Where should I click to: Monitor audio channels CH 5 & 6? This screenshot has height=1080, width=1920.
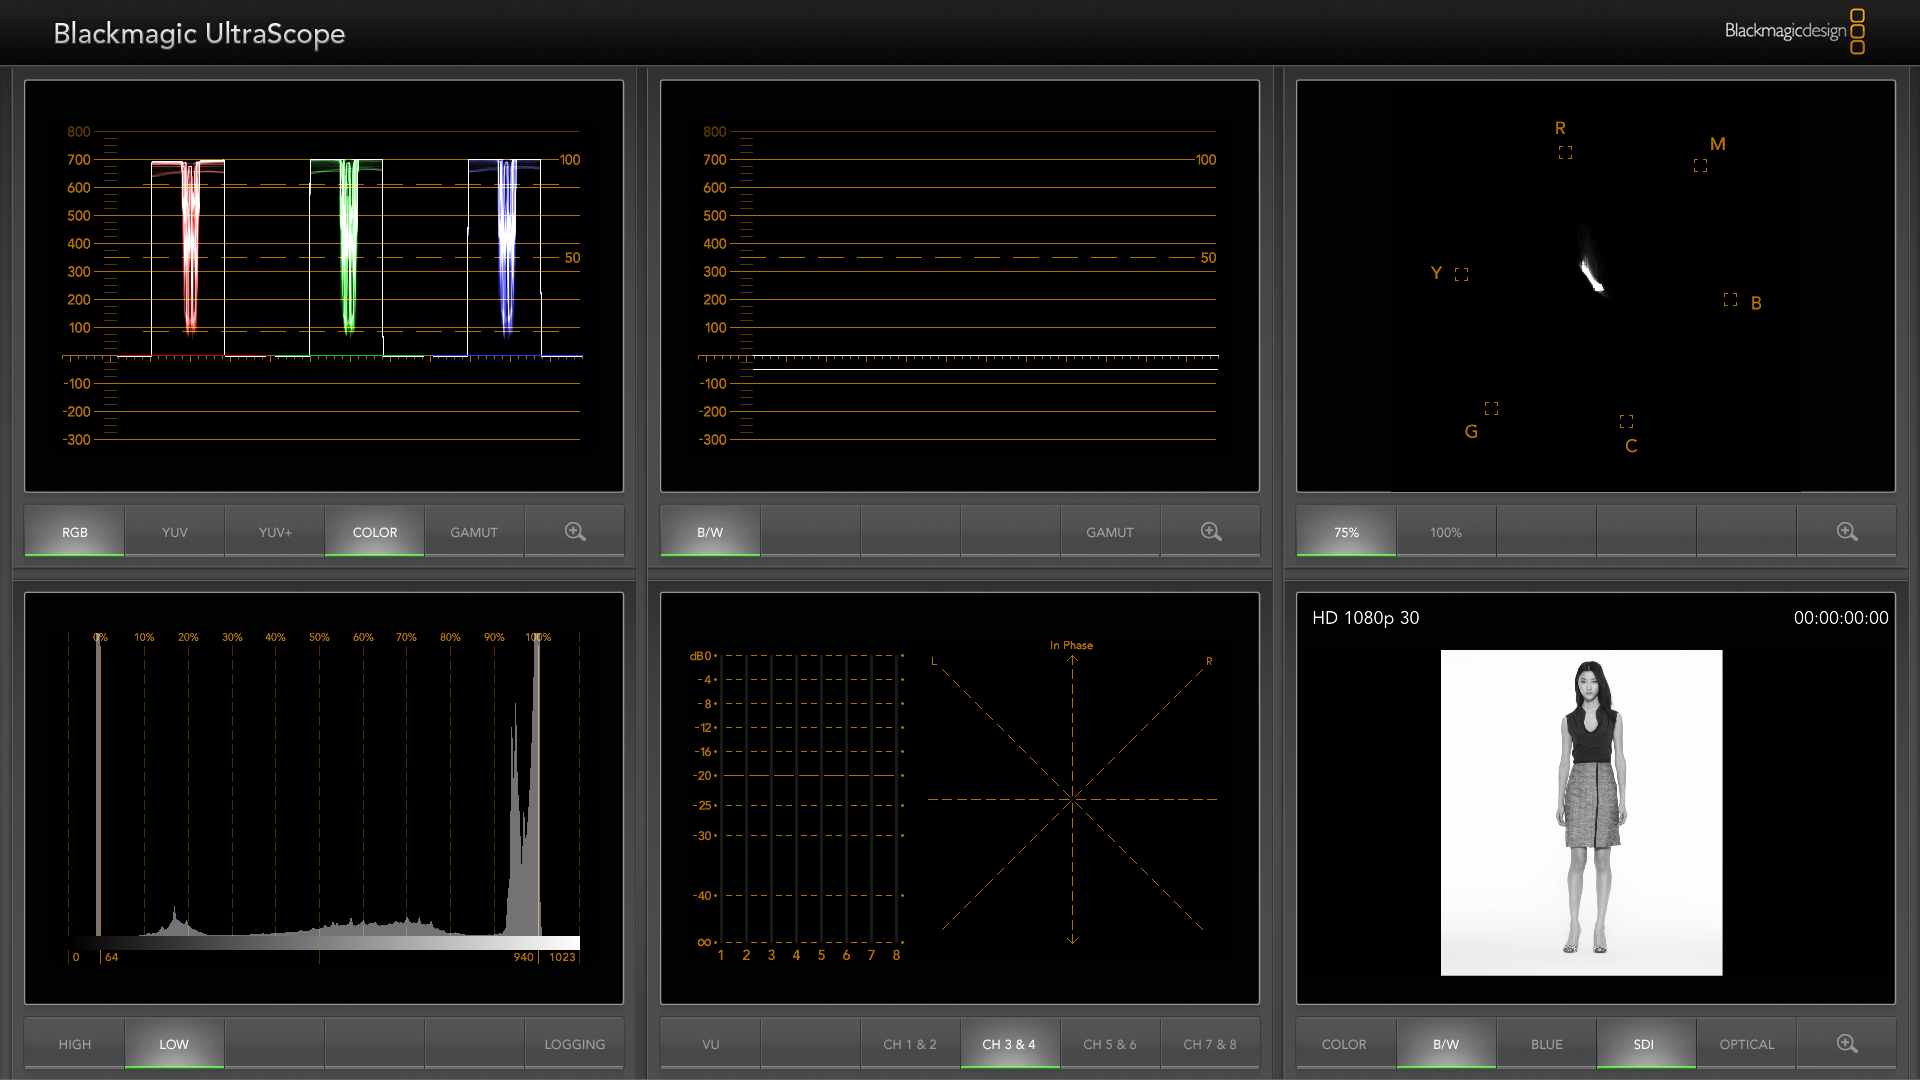point(1110,1043)
